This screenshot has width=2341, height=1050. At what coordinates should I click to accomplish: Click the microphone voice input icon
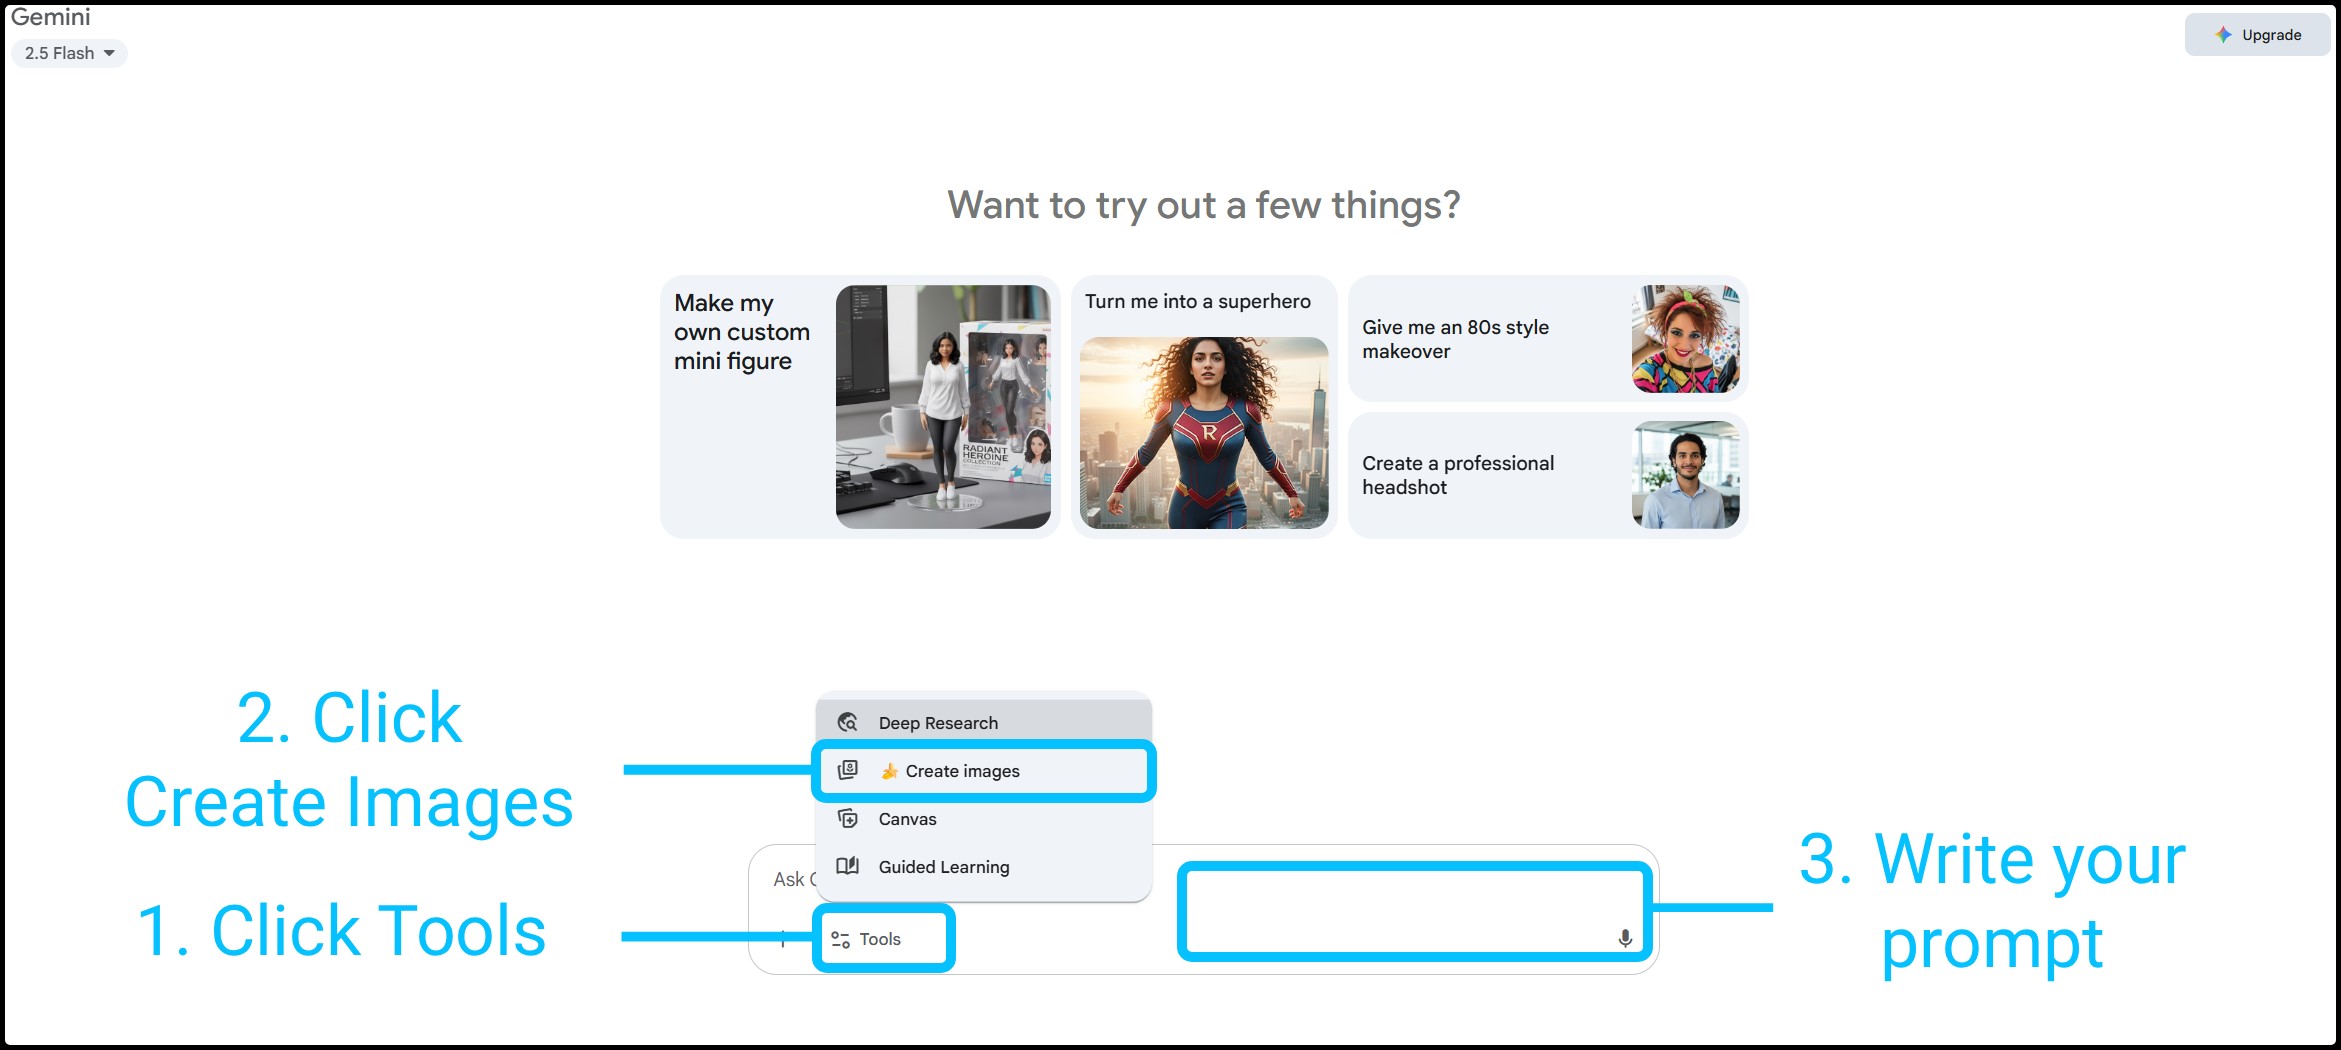pos(1625,938)
